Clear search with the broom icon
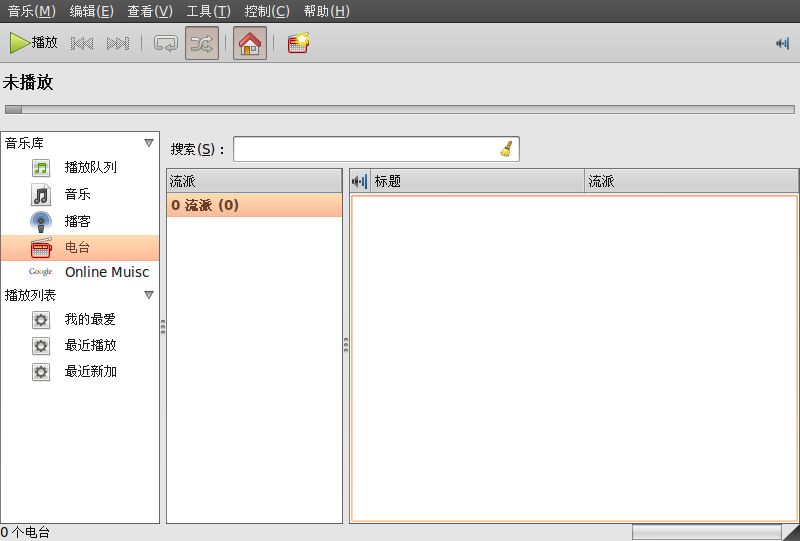The height and width of the screenshot is (541, 800). coord(506,149)
